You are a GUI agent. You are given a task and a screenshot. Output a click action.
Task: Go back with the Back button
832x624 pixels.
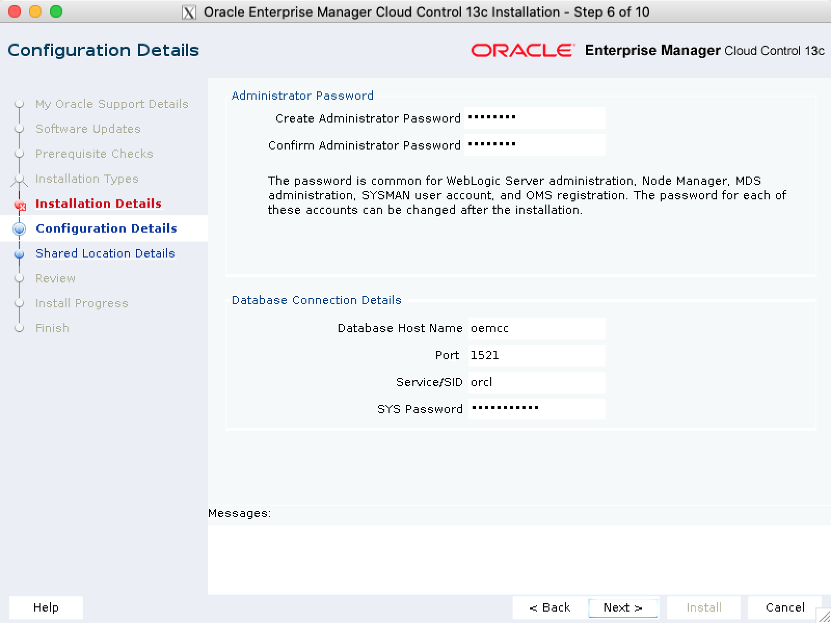550,608
